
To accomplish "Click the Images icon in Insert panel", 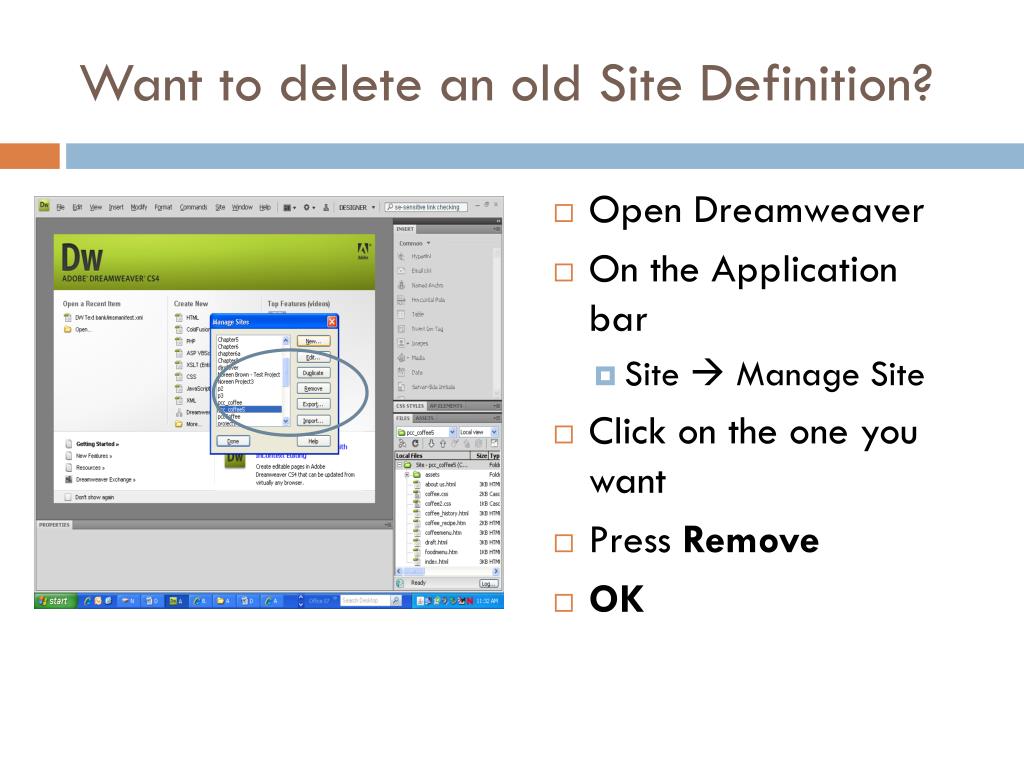I will click(402, 343).
